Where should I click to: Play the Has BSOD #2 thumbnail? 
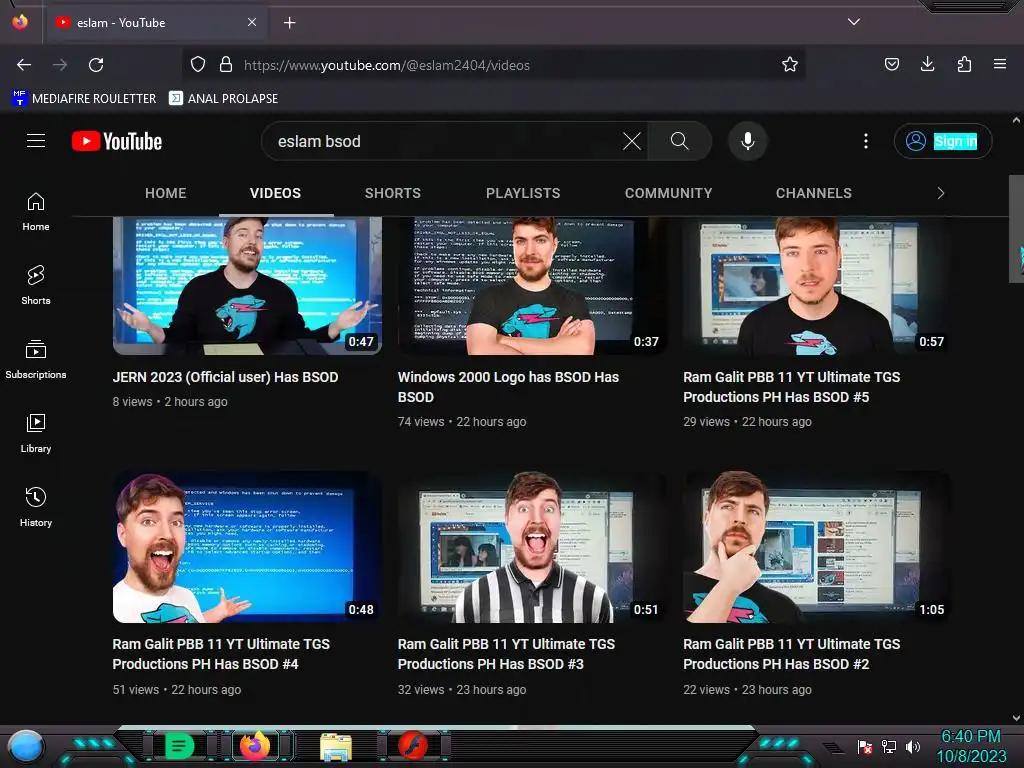pyautogui.click(x=818, y=547)
